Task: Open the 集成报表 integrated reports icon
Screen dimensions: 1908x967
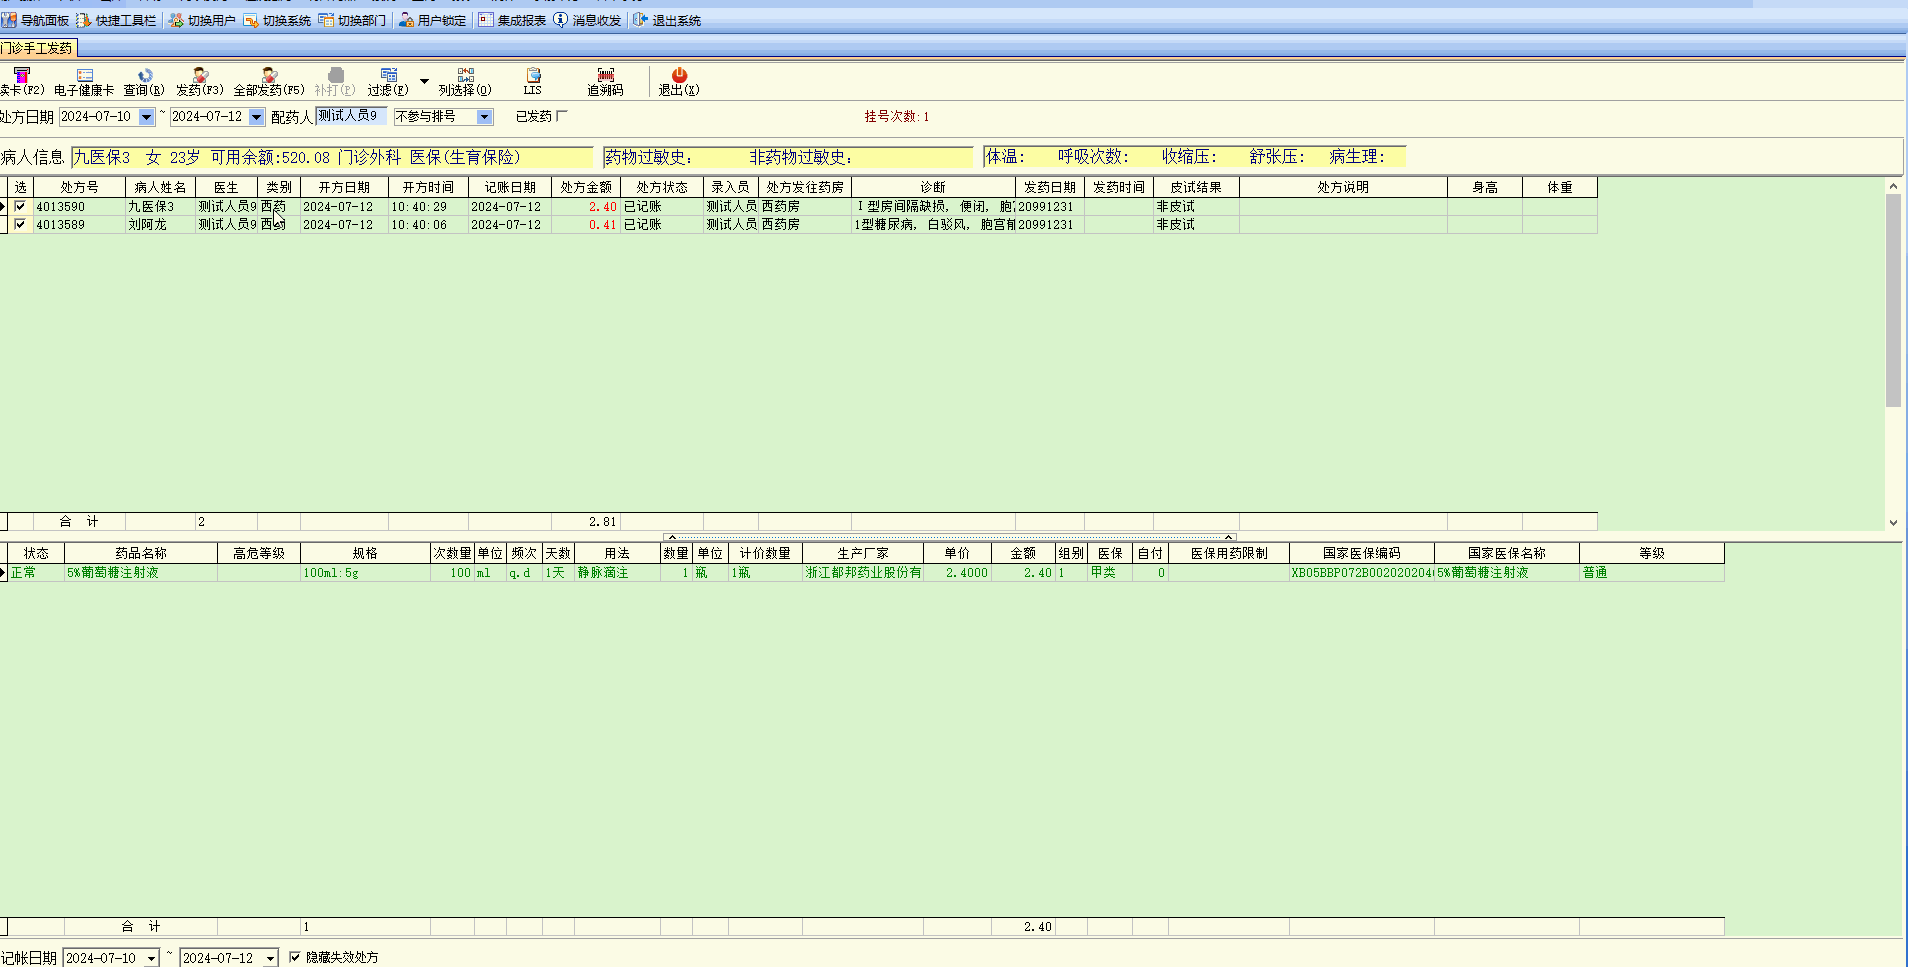Action: (x=486, y=20)
